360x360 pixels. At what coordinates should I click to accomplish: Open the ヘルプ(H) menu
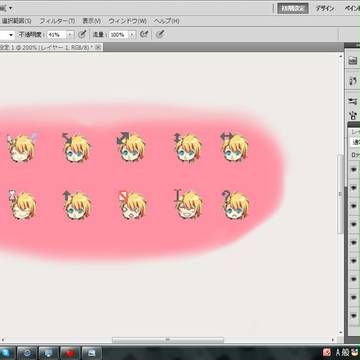[x=166, y=21]
